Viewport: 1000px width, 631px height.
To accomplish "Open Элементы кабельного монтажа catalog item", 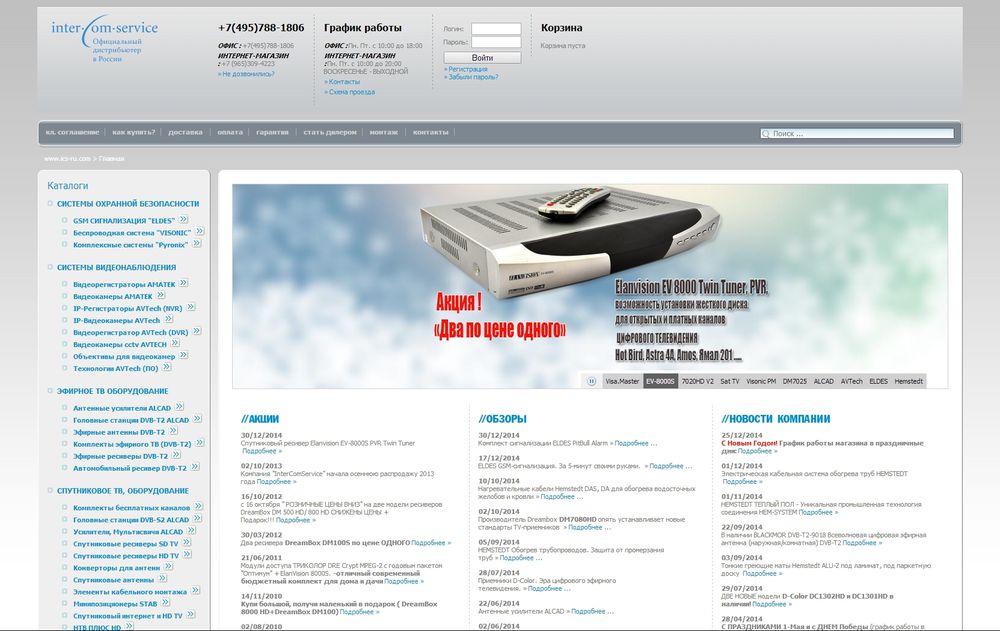I will pos(130,591).
